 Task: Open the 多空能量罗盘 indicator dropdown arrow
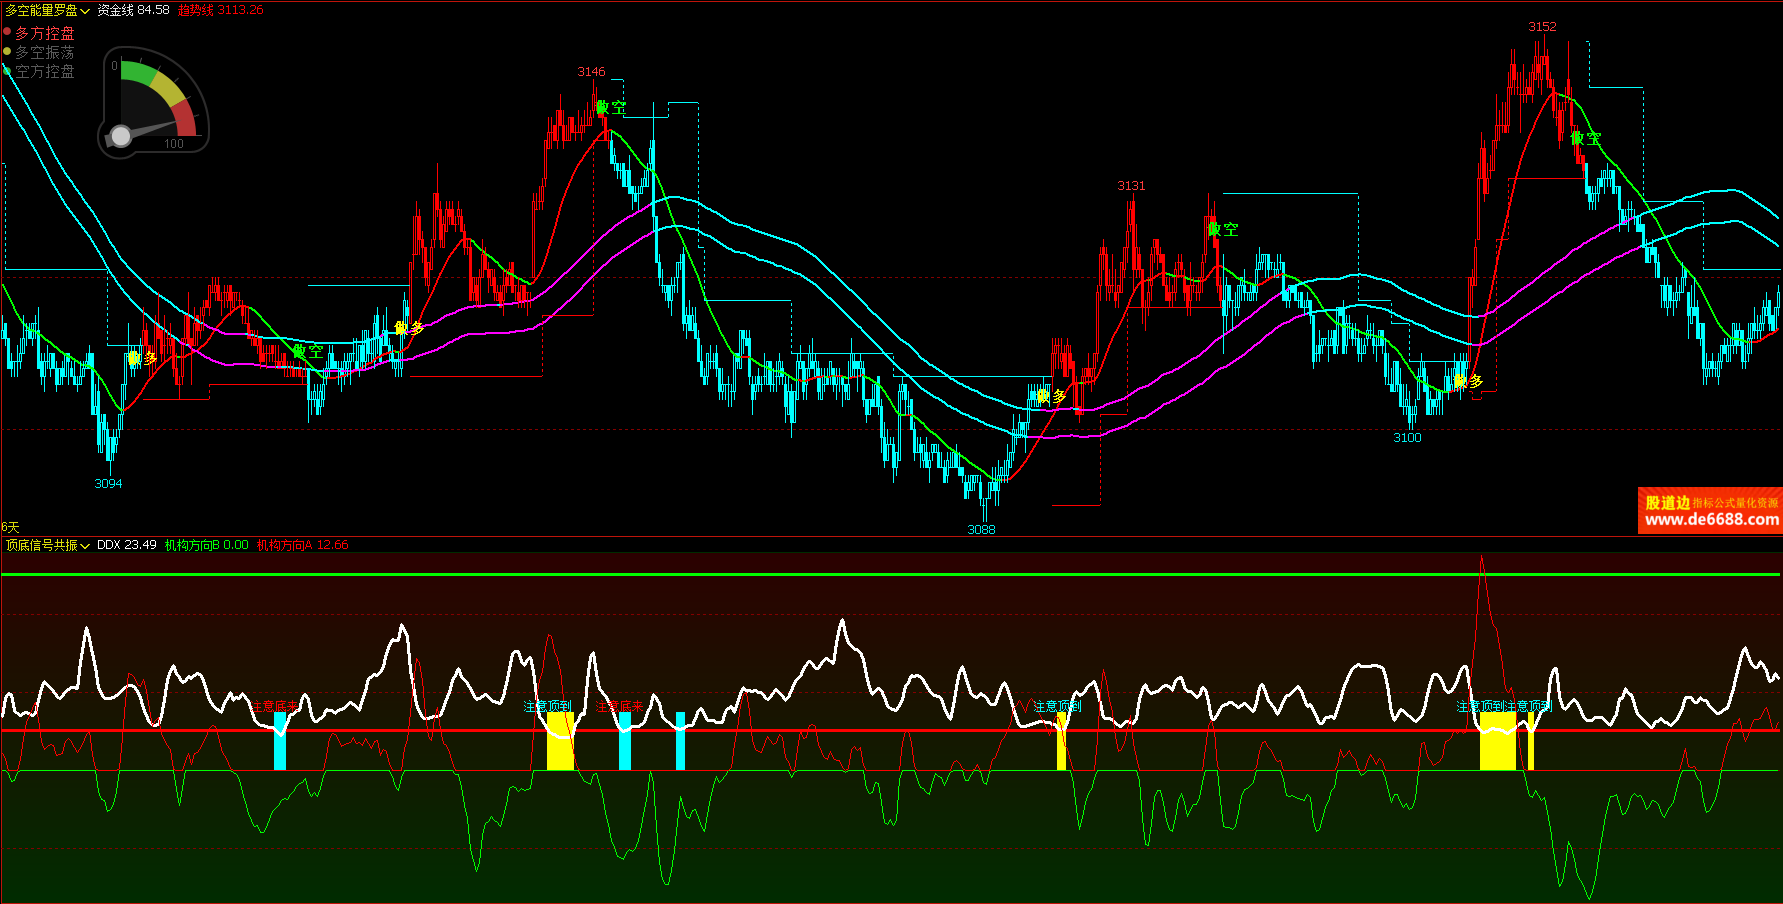(x=85, y=11)
